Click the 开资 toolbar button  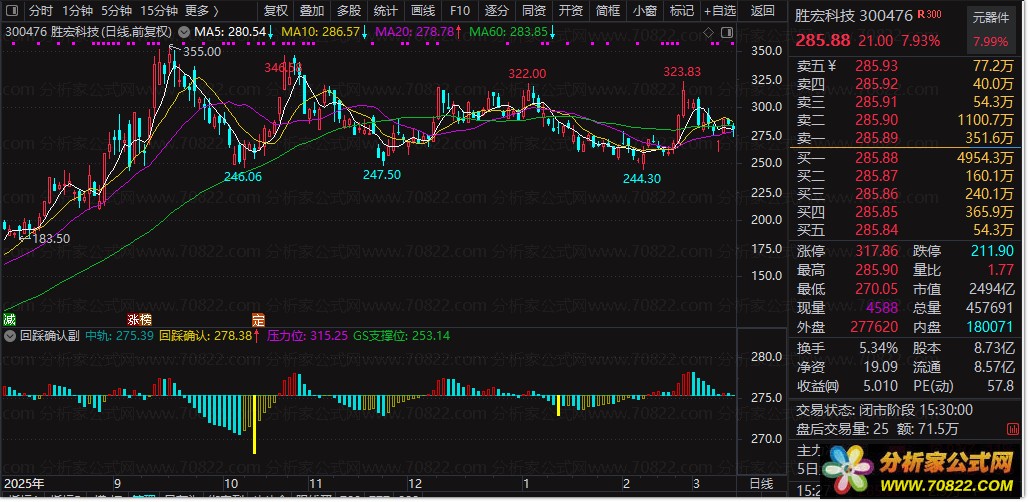click(571, 11)
